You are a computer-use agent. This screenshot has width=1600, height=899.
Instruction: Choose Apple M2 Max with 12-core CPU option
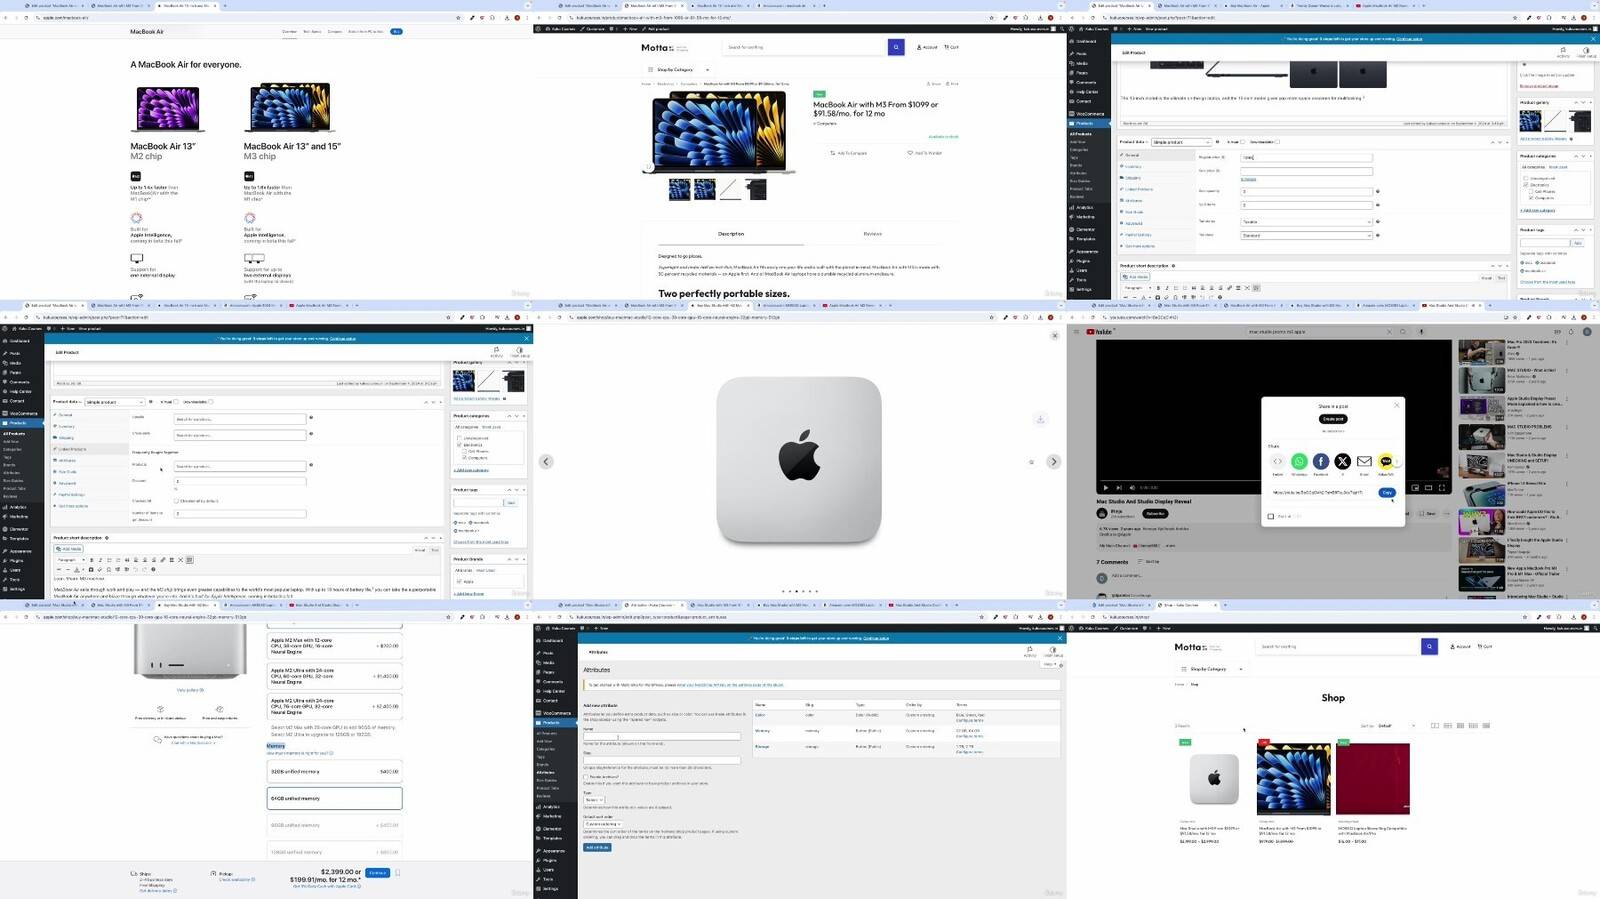334,646
